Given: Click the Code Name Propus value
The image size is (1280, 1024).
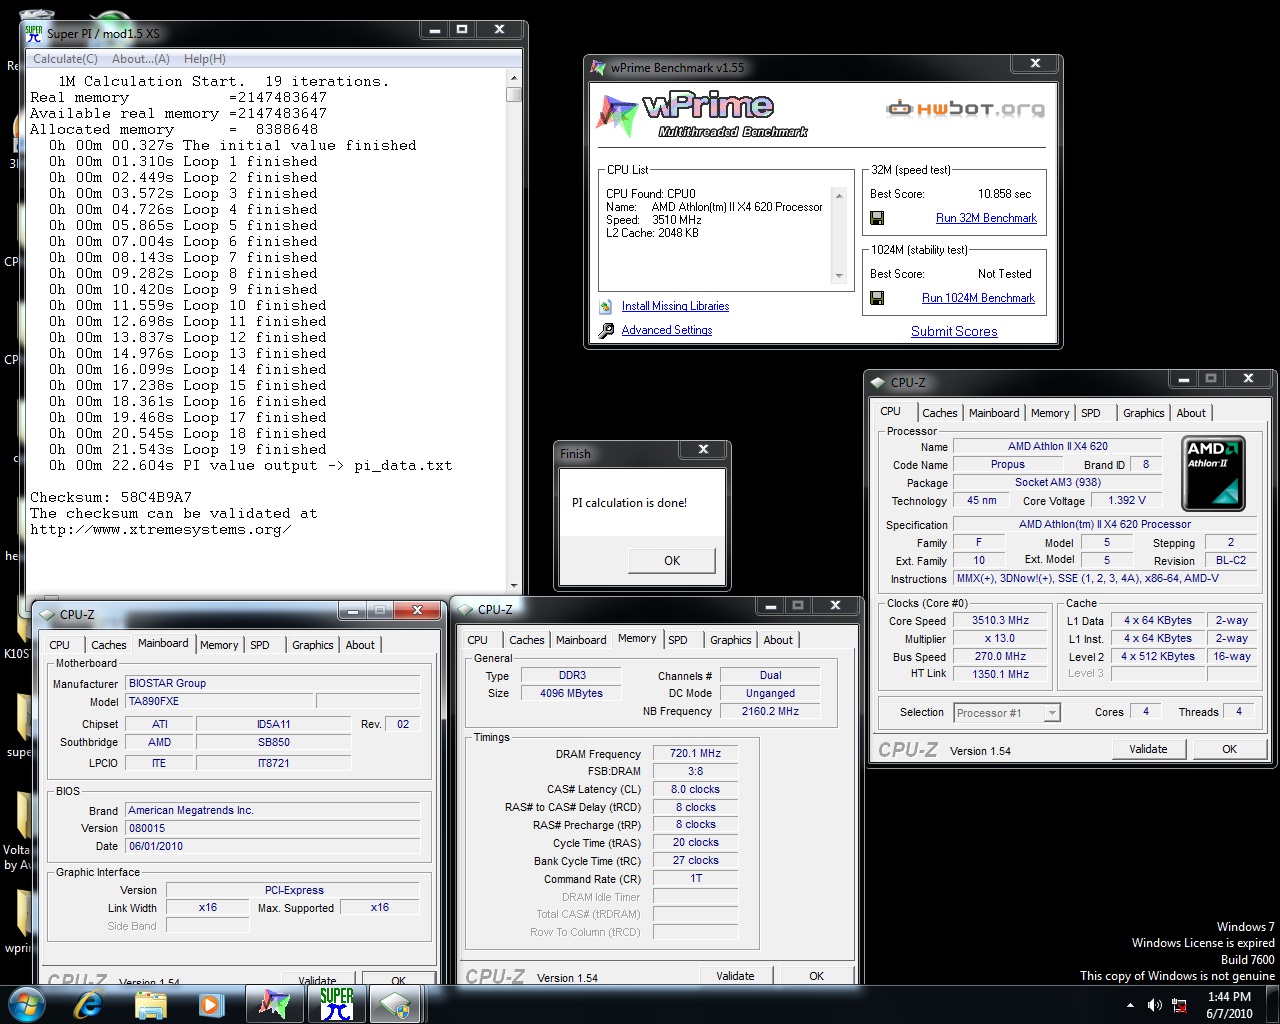Looking at the screenshot, I should point(1008,464).
